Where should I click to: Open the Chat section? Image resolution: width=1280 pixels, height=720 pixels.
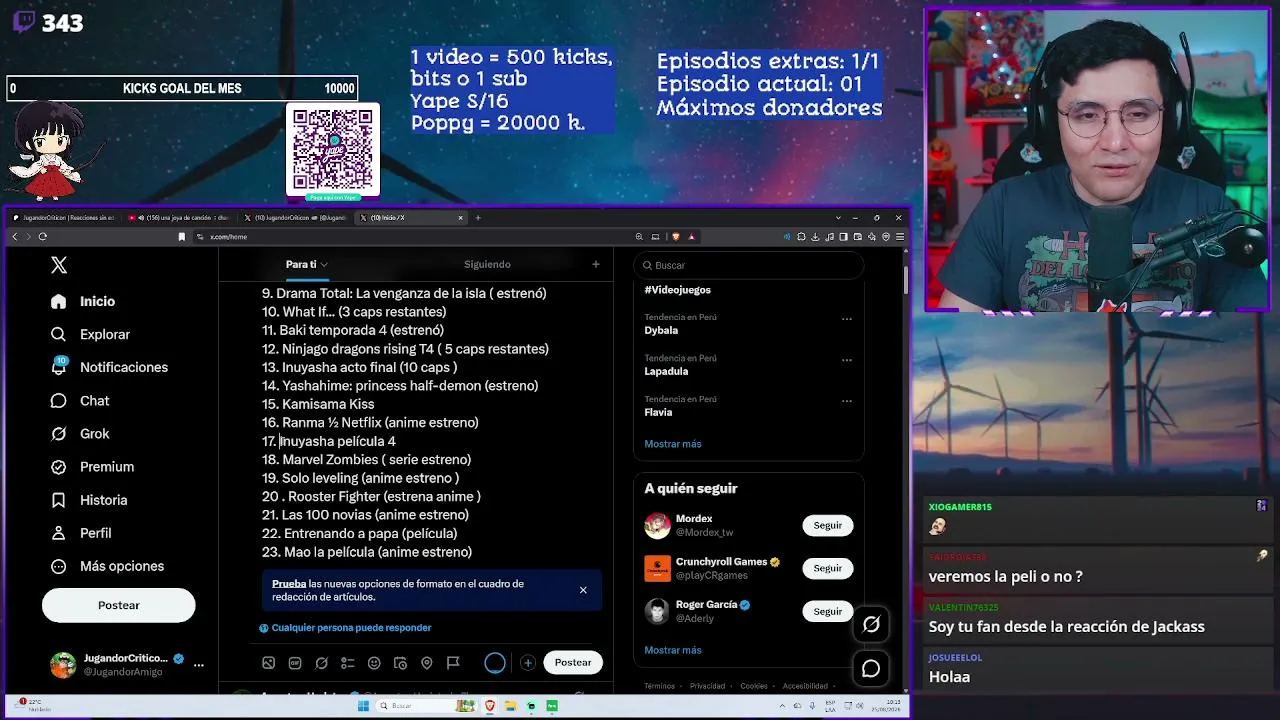pos(80,400)
